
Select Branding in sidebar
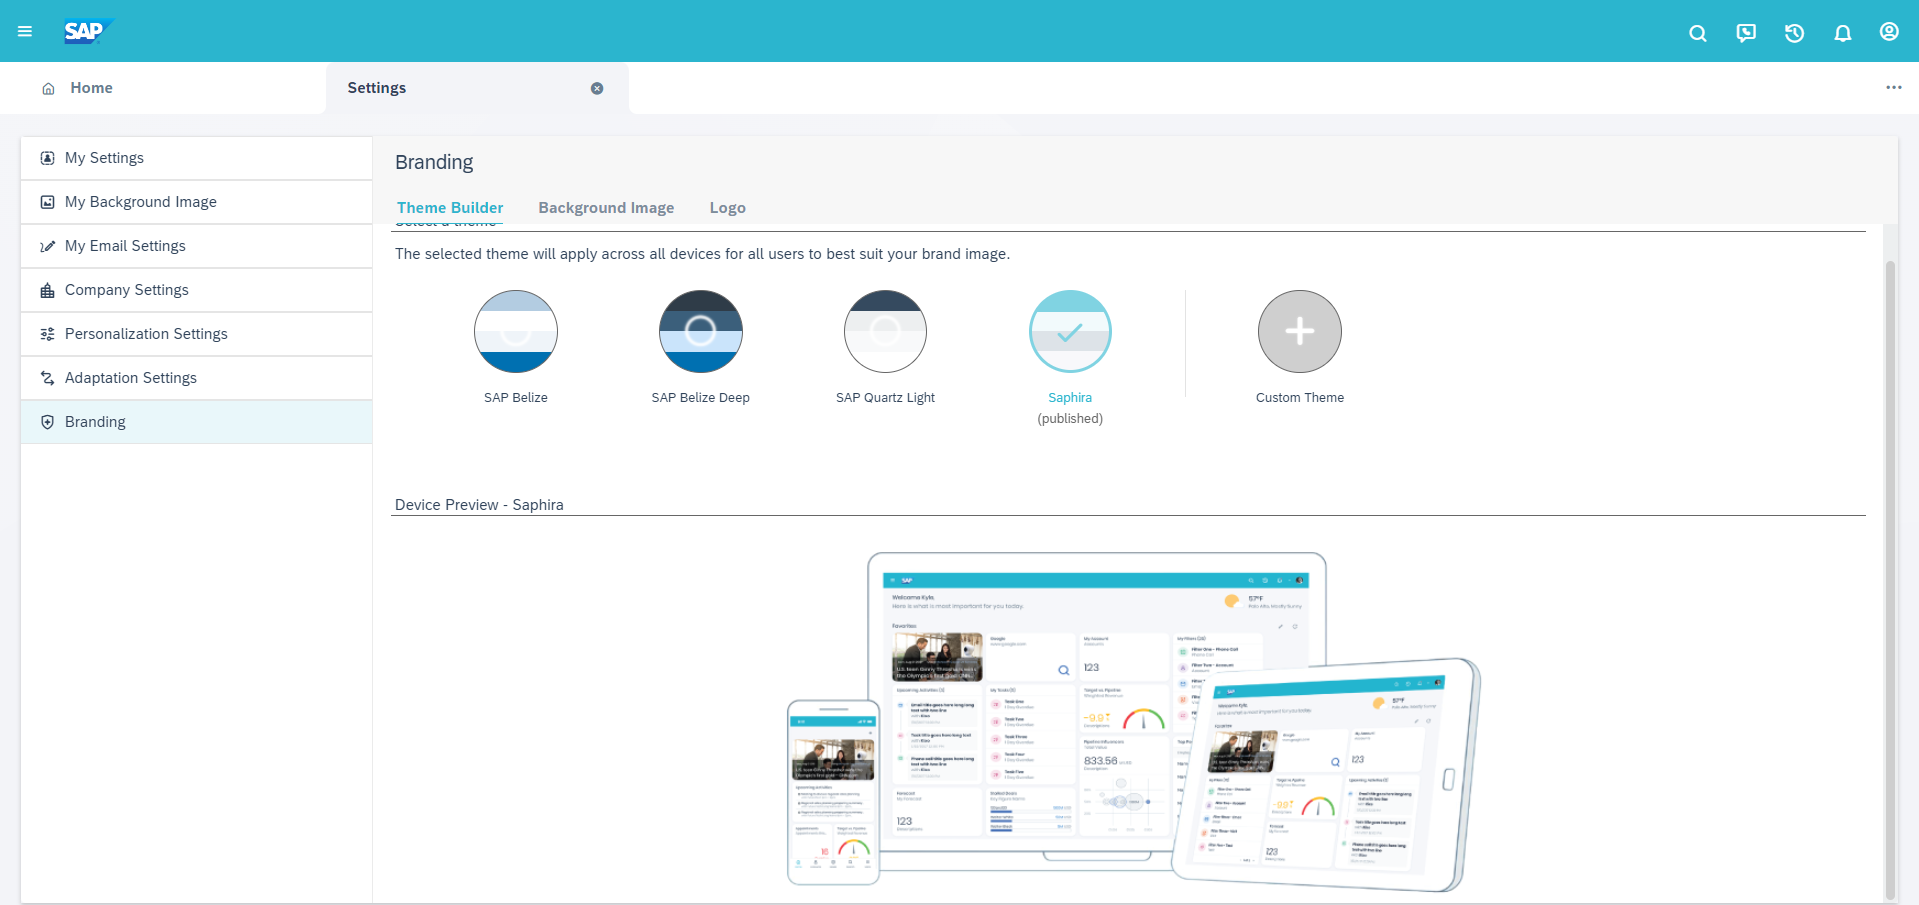[x=197, y=422]
